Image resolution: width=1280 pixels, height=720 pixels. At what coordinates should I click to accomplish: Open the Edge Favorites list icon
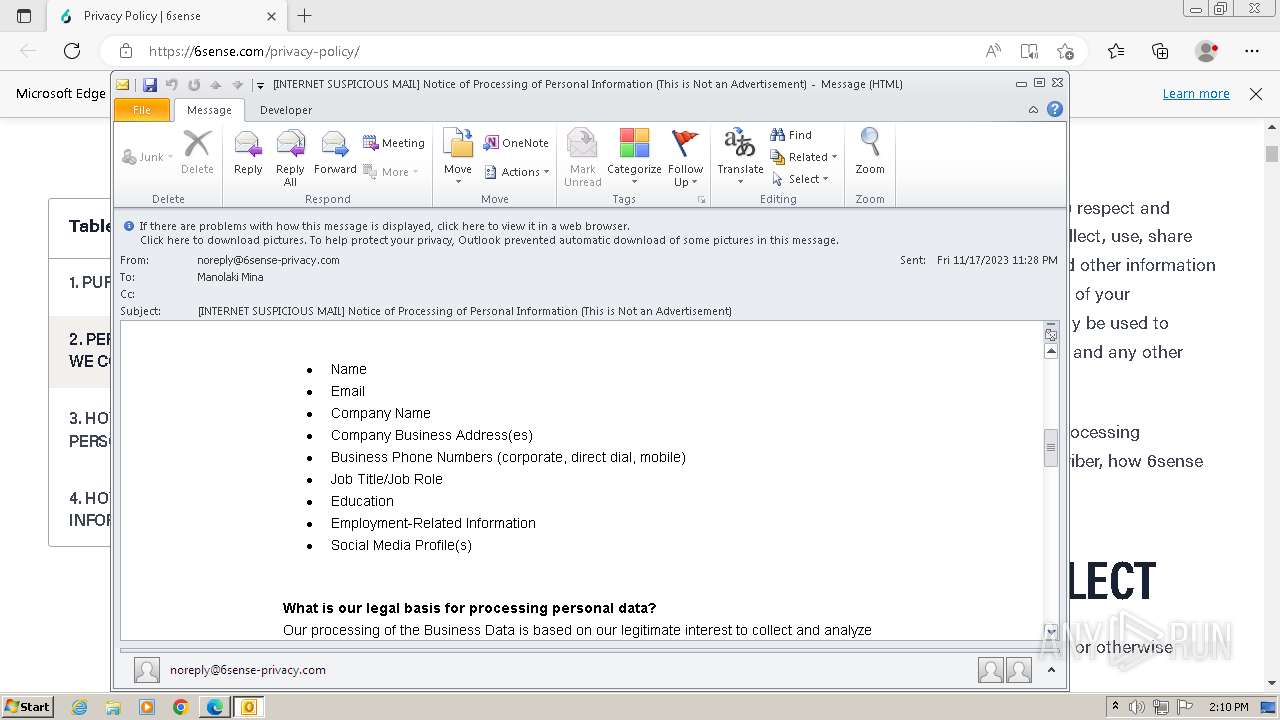click(x=1116, y=51)
